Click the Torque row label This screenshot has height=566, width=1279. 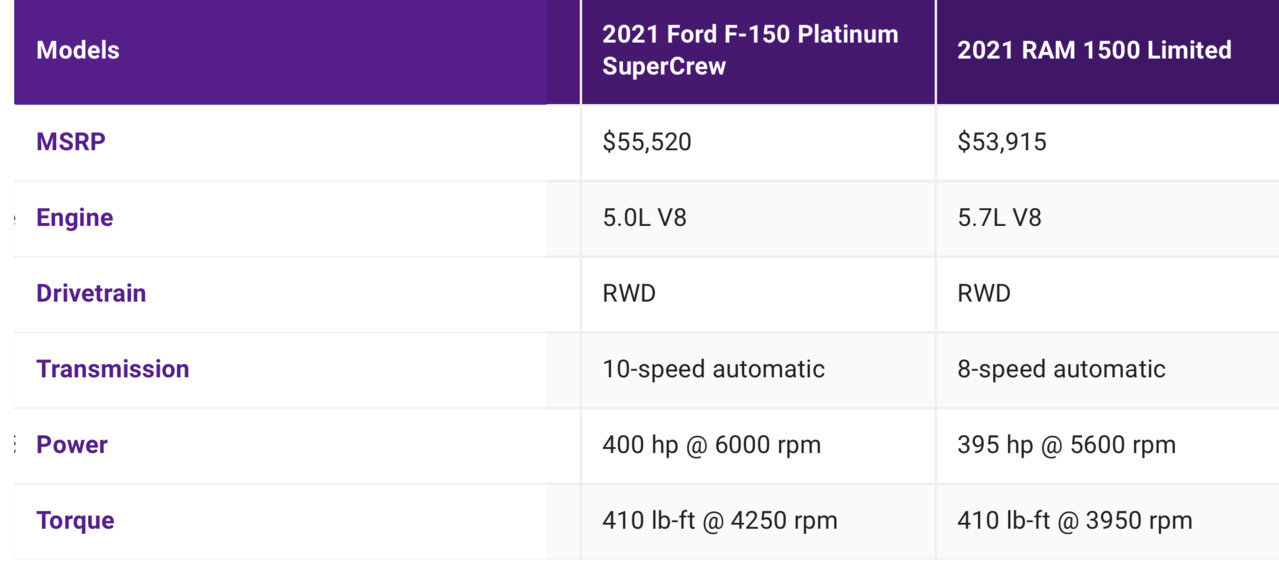(x=76, y=521)
